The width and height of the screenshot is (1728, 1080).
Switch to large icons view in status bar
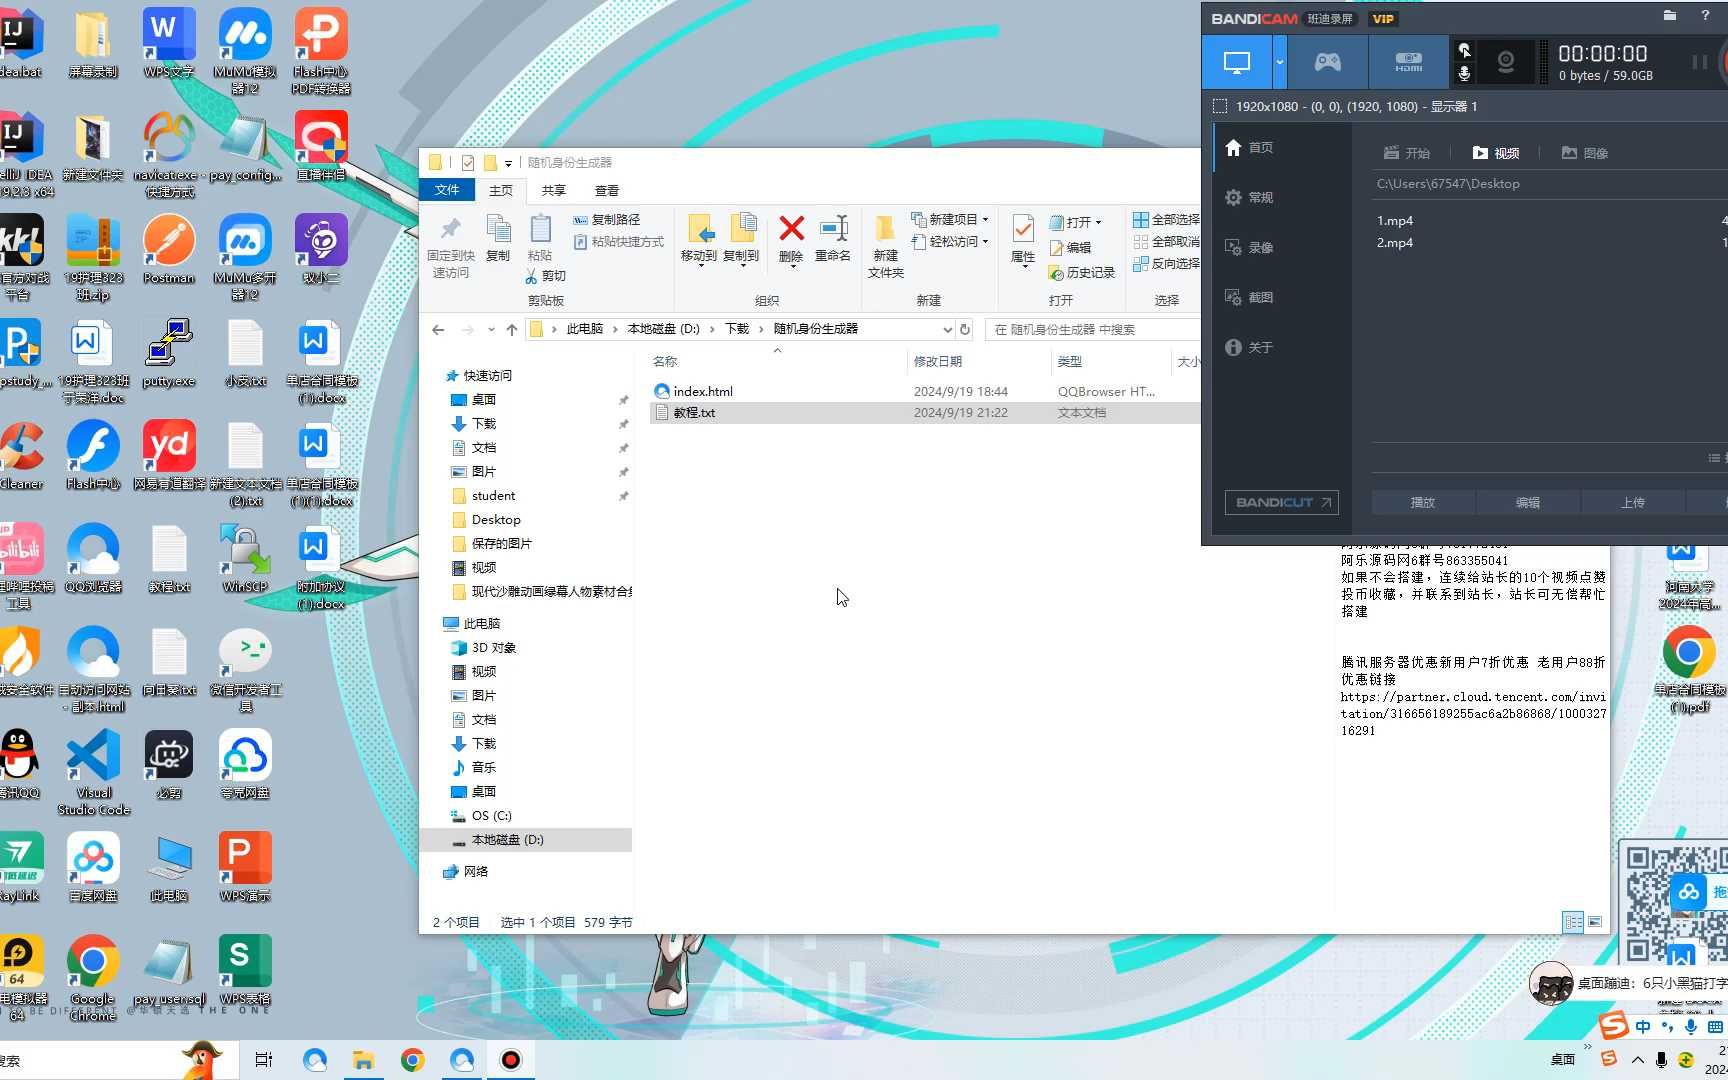(x=1595, y=922)
